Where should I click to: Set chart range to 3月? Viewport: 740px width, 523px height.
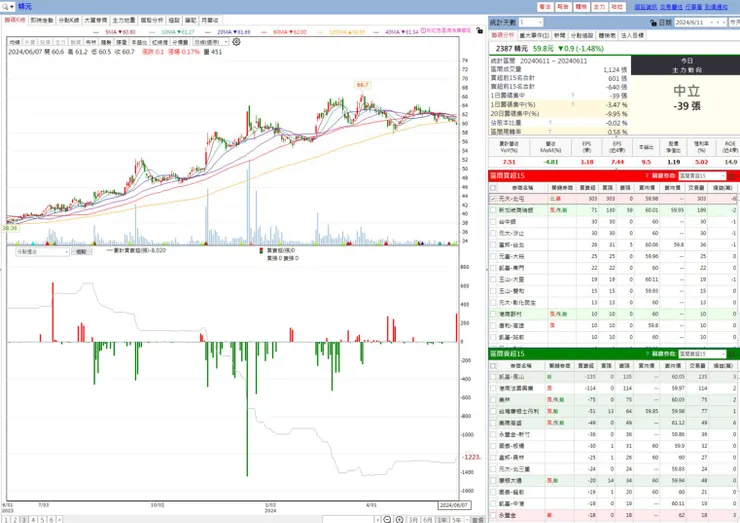(413, 520)
